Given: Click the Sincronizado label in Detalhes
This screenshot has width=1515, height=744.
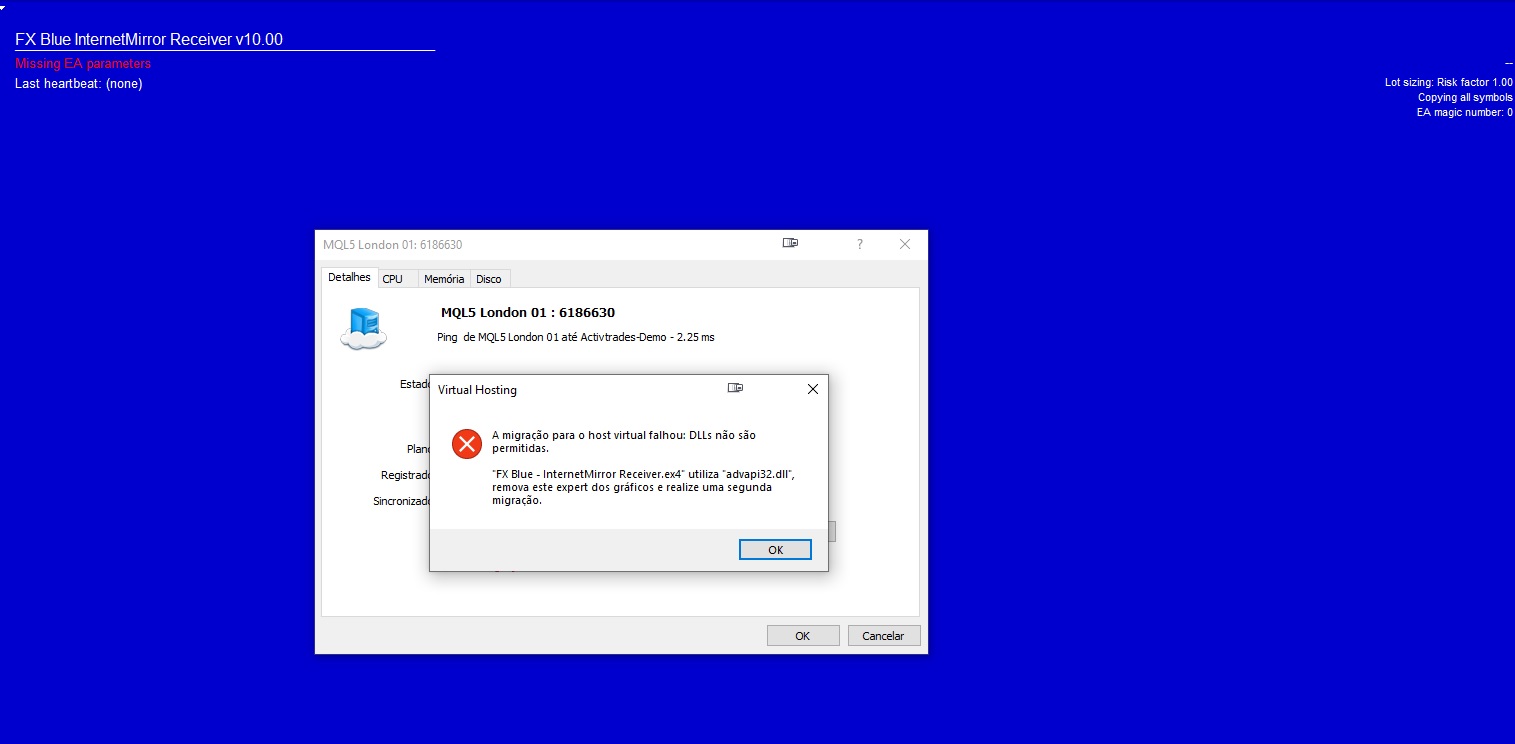Looking at the screenshot, I should tap(401, 502).
